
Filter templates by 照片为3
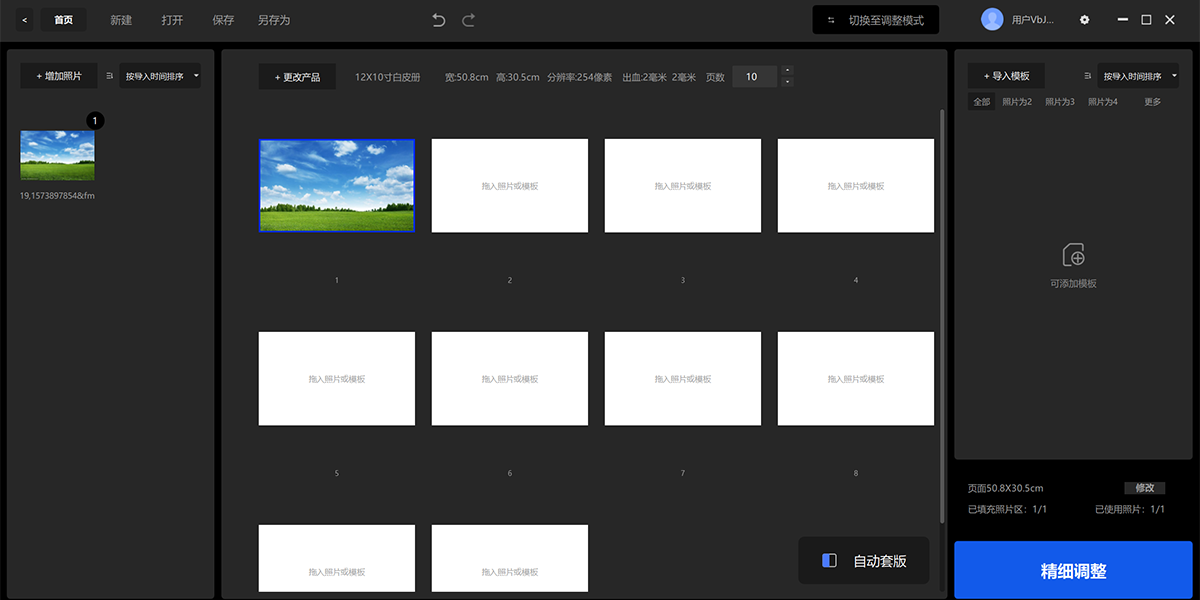point(1060,102)
